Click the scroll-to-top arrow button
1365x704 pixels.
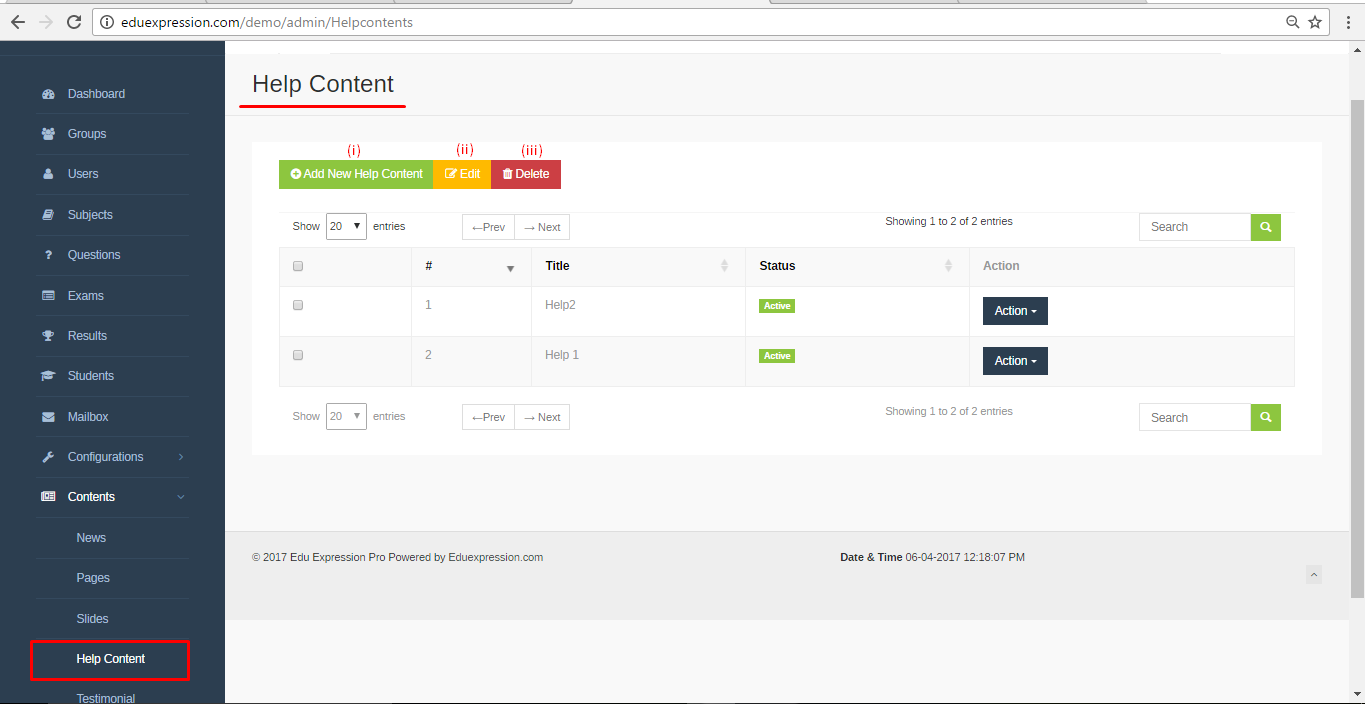point(1314,574)
